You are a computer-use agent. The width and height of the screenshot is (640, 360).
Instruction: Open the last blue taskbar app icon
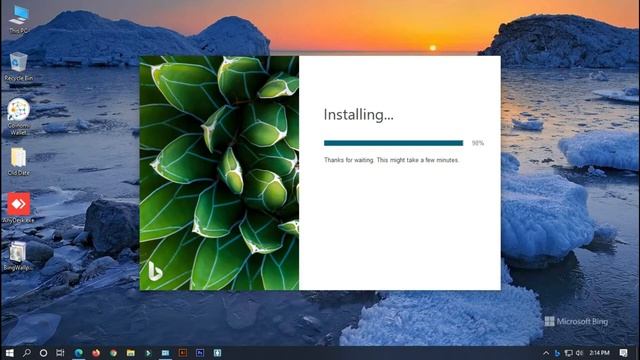pos(217,353)
